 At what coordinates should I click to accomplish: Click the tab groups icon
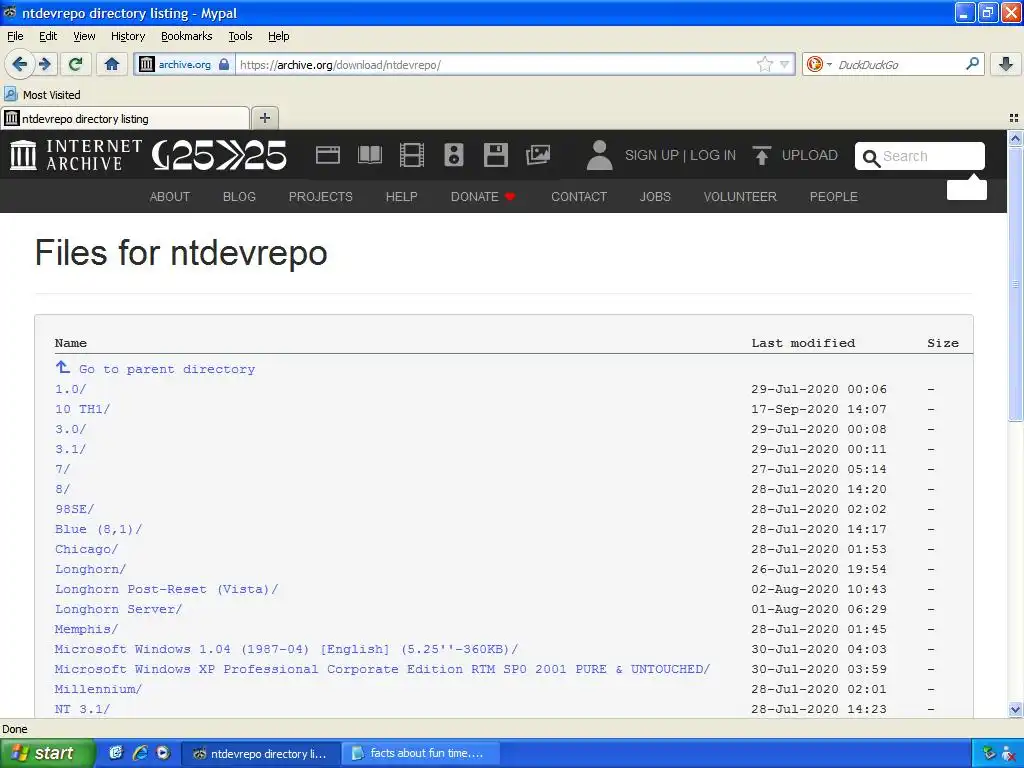(x=1014, y=118)
